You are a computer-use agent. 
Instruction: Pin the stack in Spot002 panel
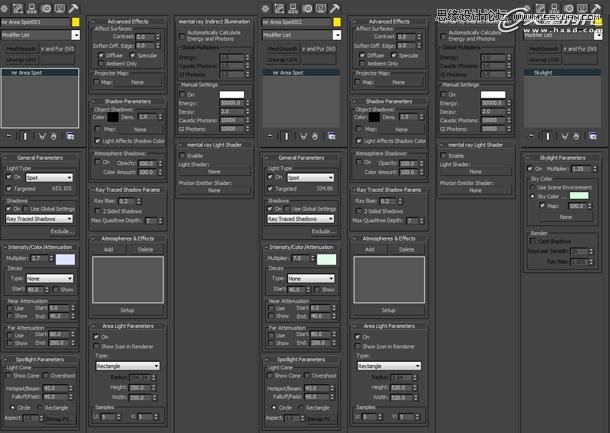(x=270, y=136)
